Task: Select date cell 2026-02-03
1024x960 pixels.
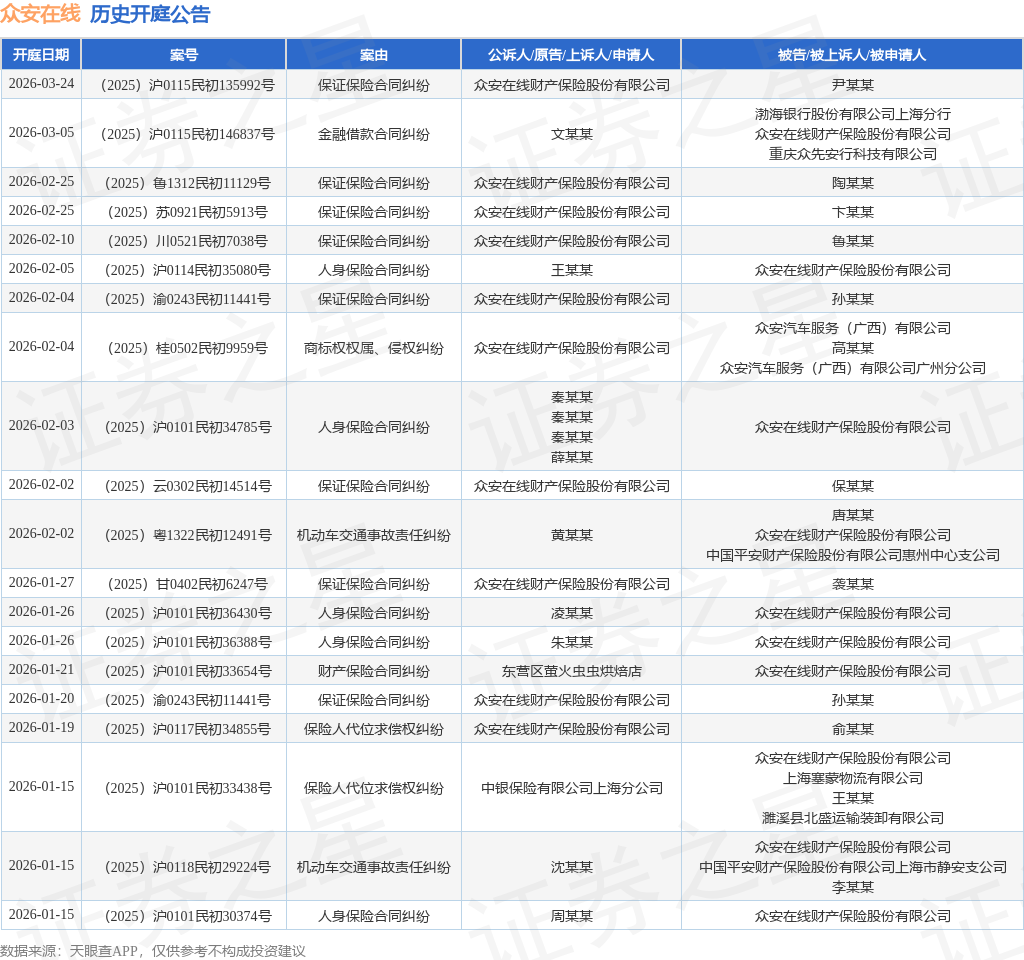Action: pos(41,426)
